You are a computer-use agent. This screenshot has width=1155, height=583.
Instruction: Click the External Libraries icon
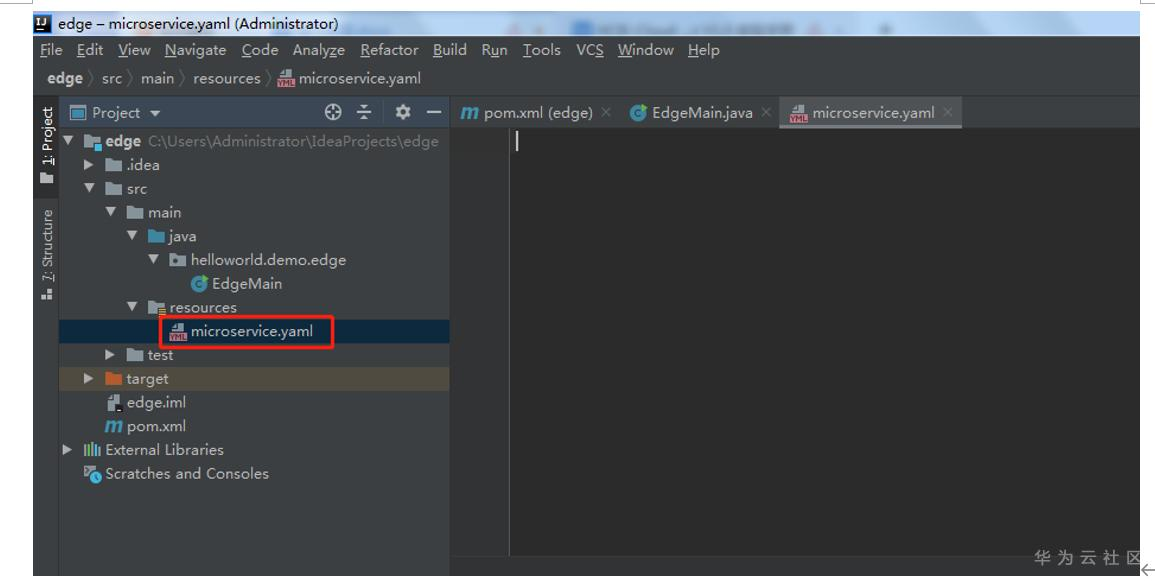(92, 450)
